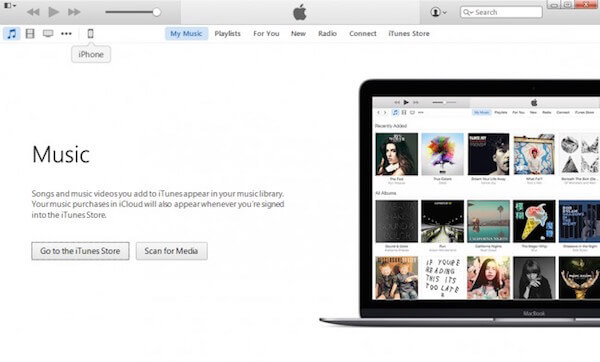Click Go to the iTunes Store button
600x362 pixels.
coord(80,251)
